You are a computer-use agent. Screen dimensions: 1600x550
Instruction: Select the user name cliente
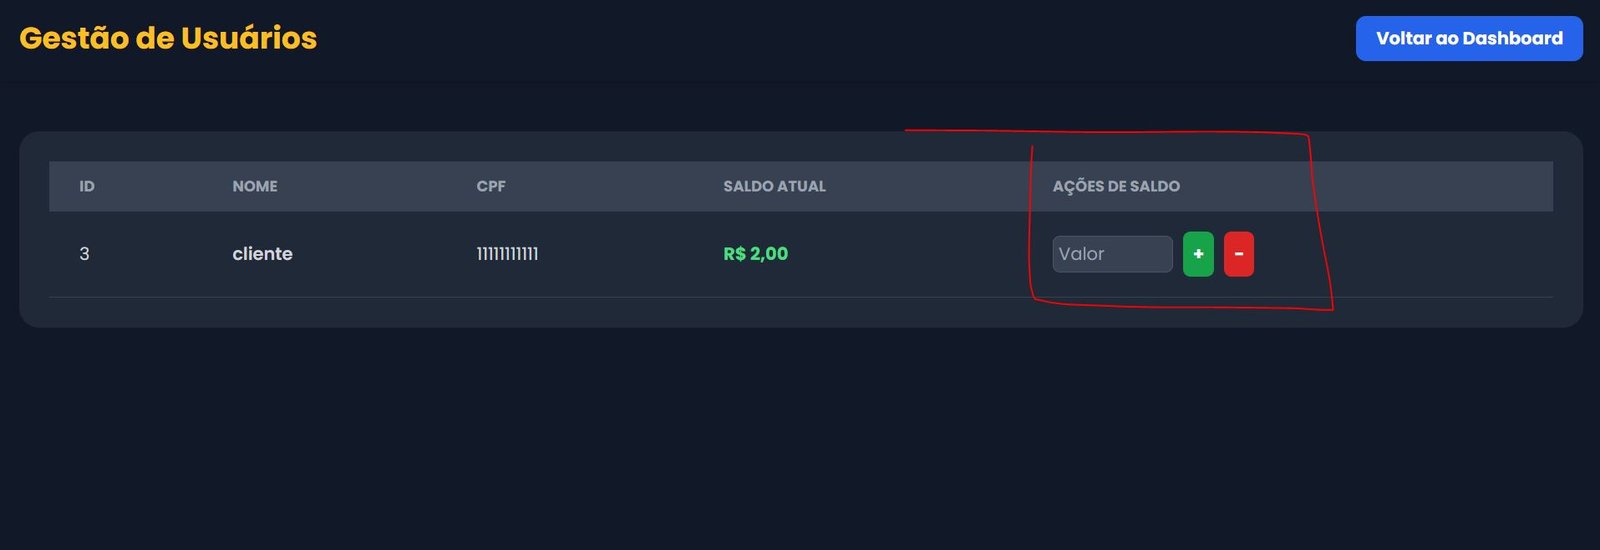point(262,254)
